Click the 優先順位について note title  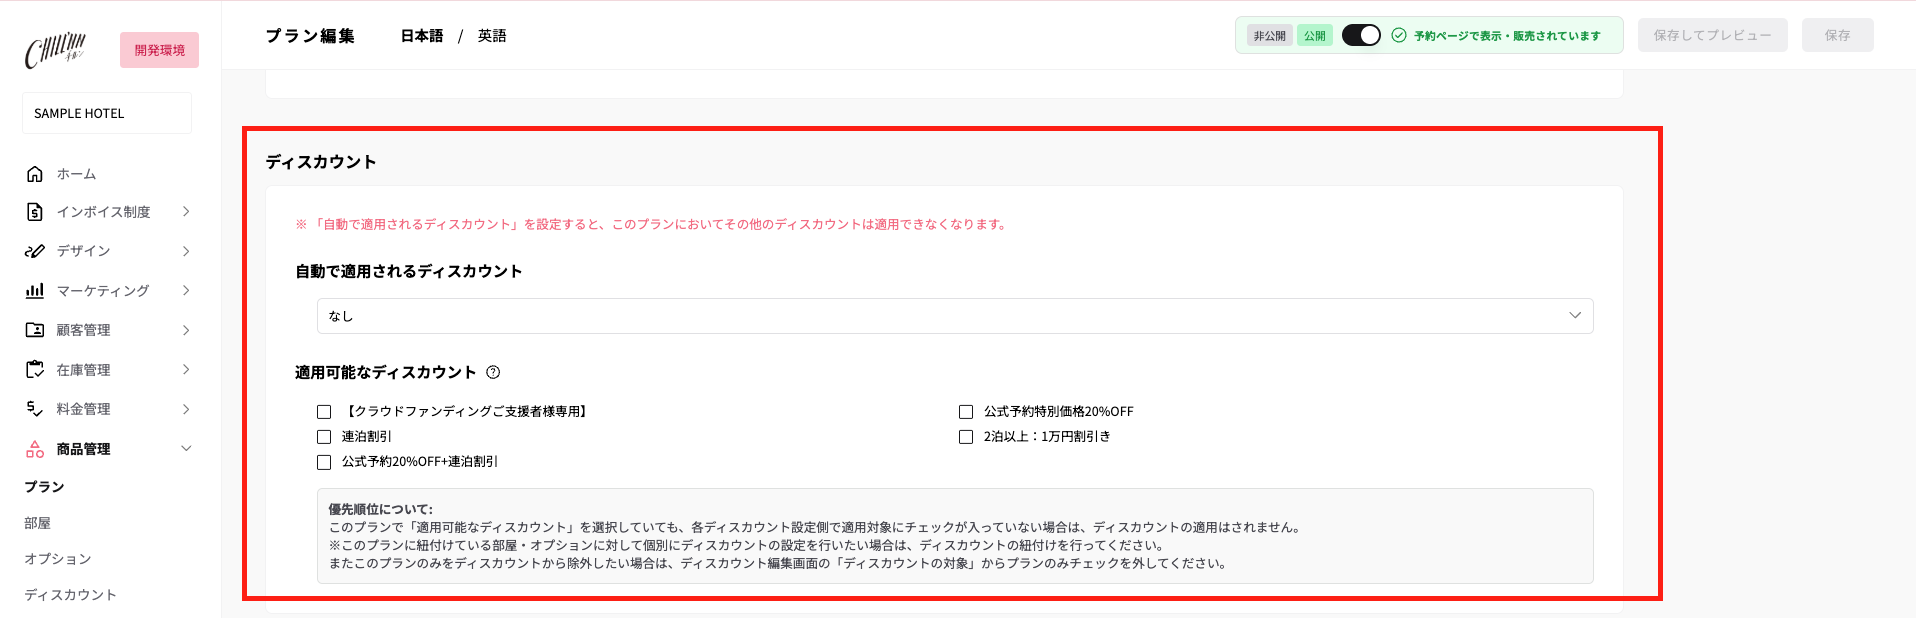[381, 509]
